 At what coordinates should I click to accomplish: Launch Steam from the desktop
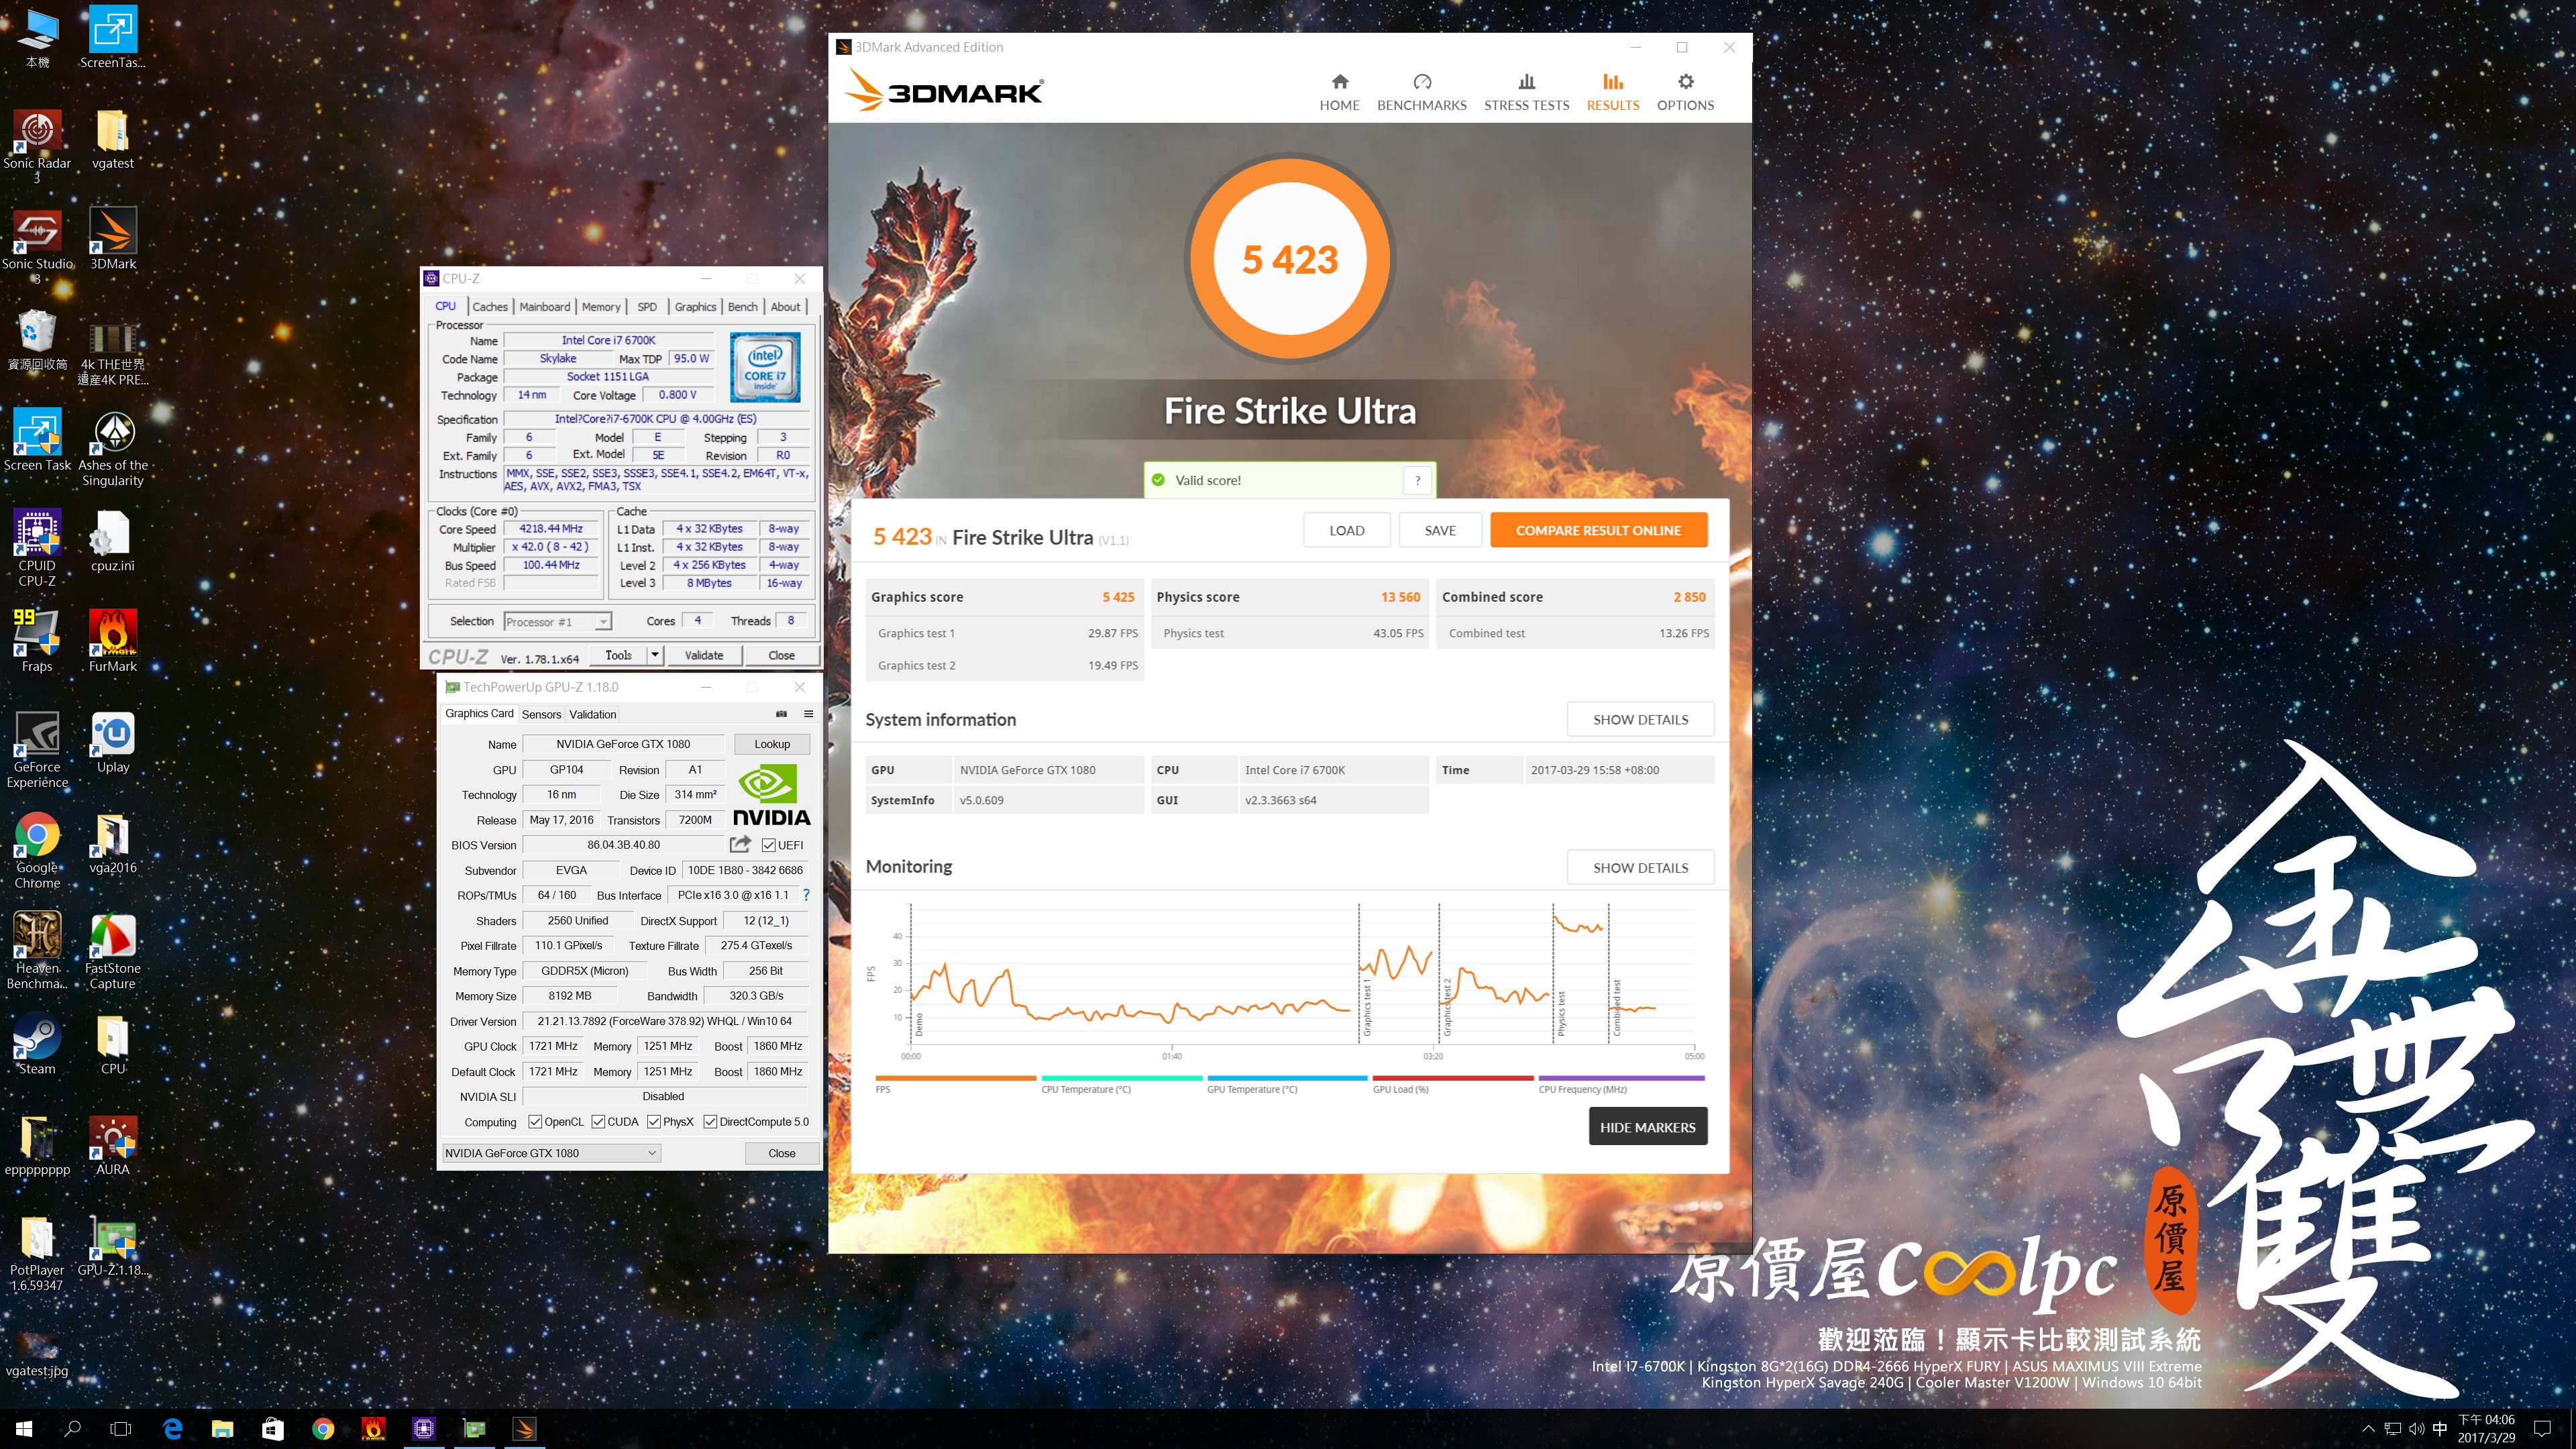37,1044
